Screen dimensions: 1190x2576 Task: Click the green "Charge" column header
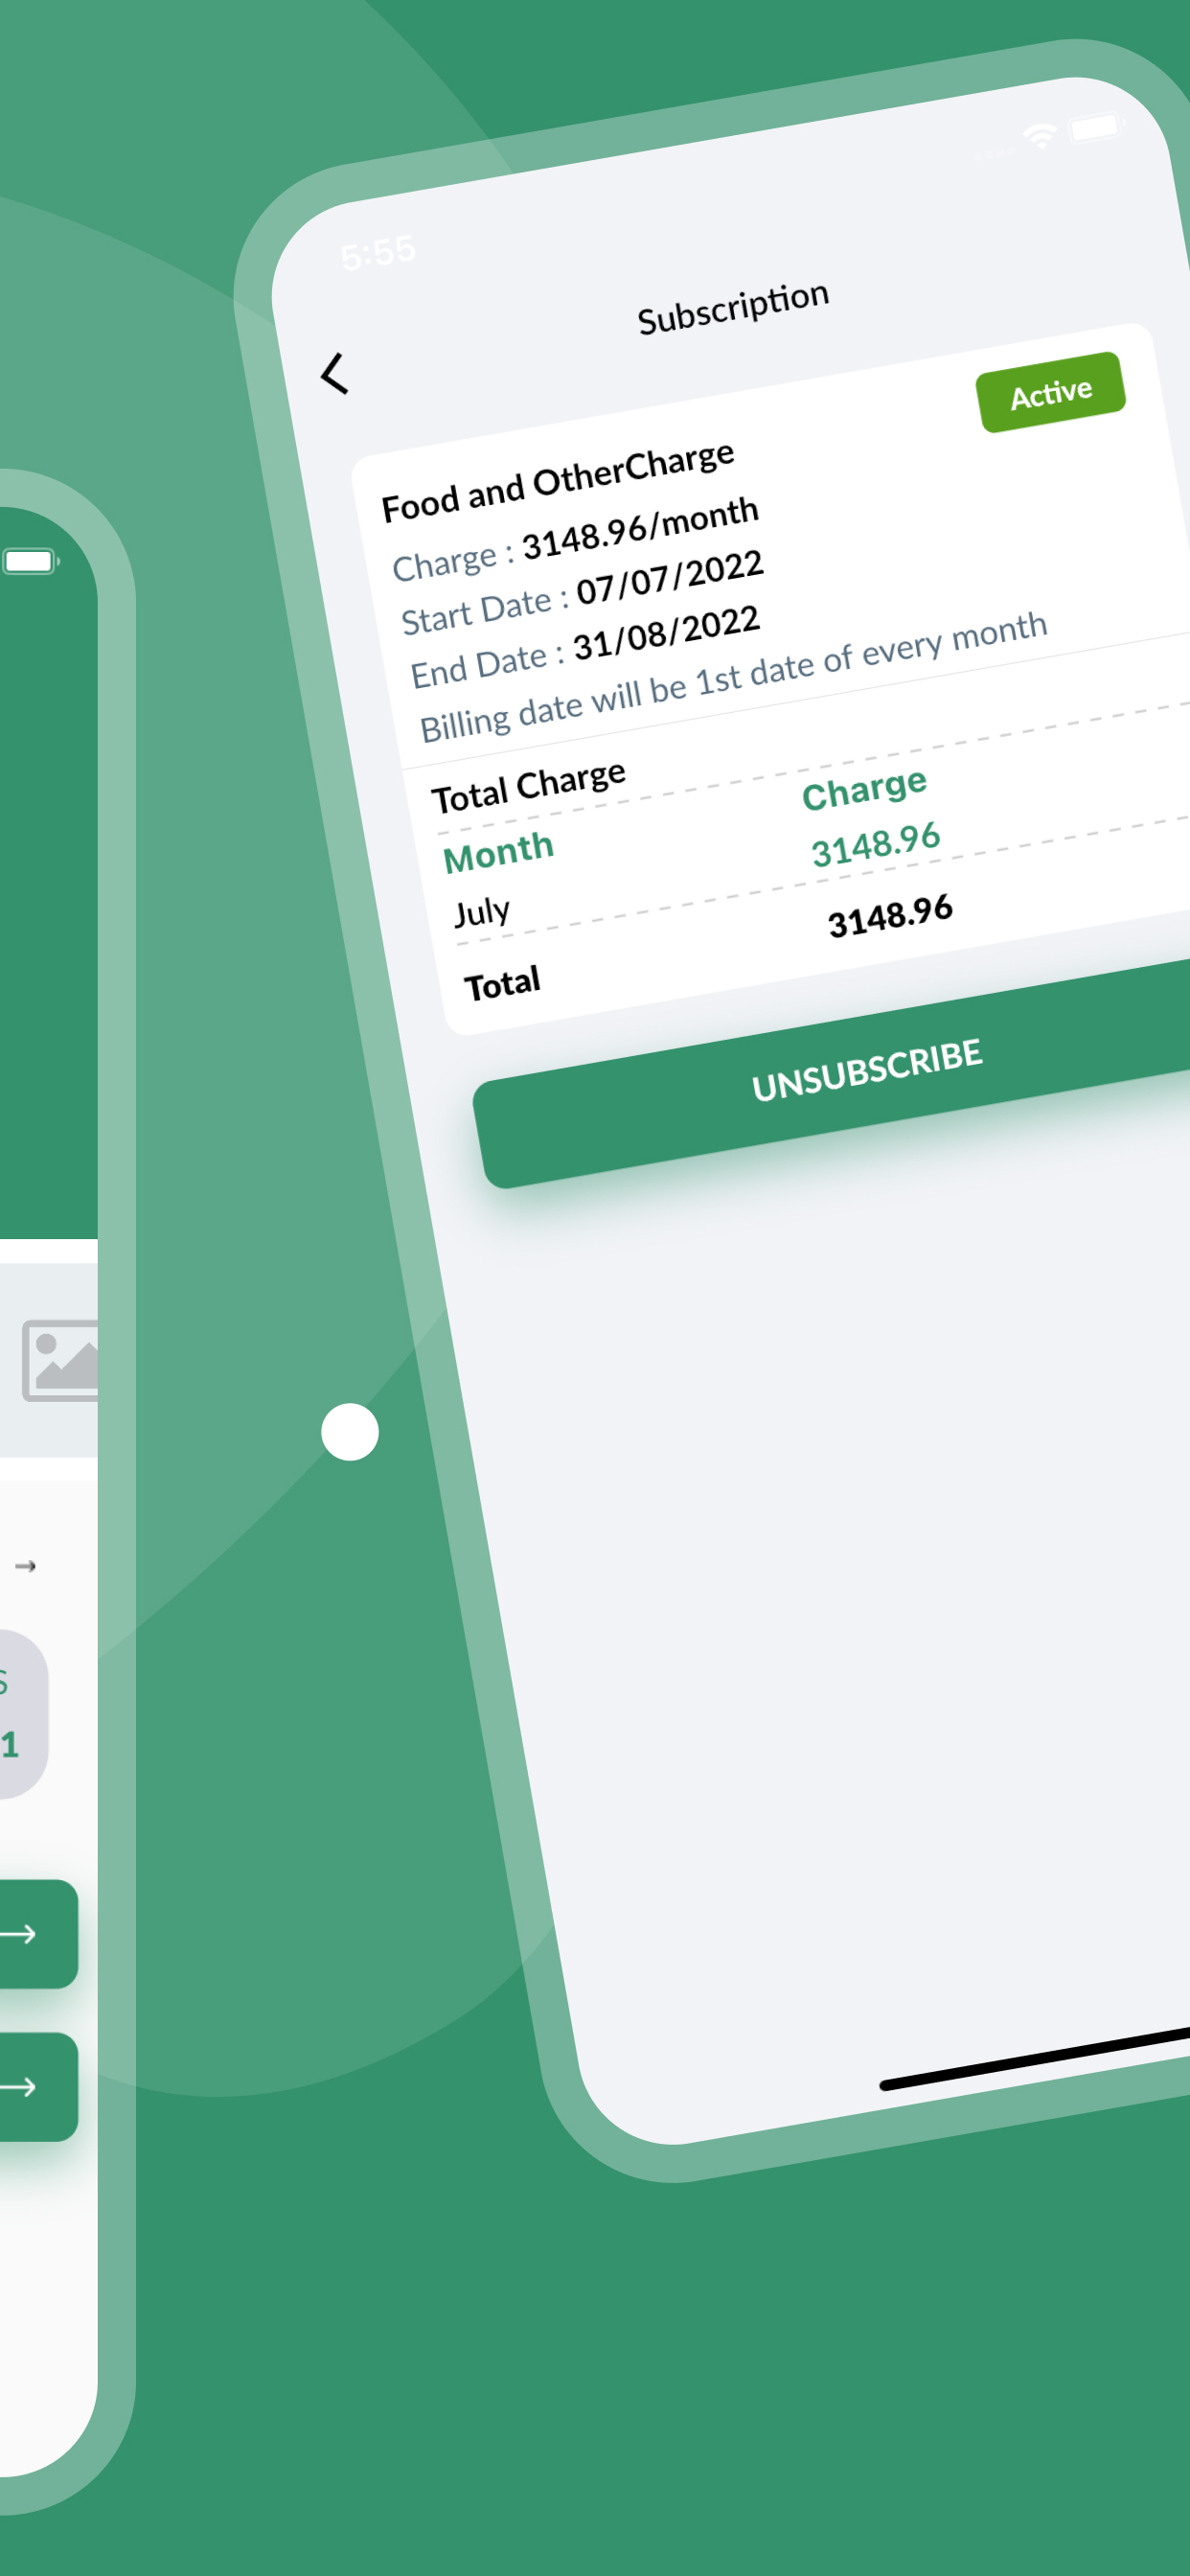pos(865,788)
